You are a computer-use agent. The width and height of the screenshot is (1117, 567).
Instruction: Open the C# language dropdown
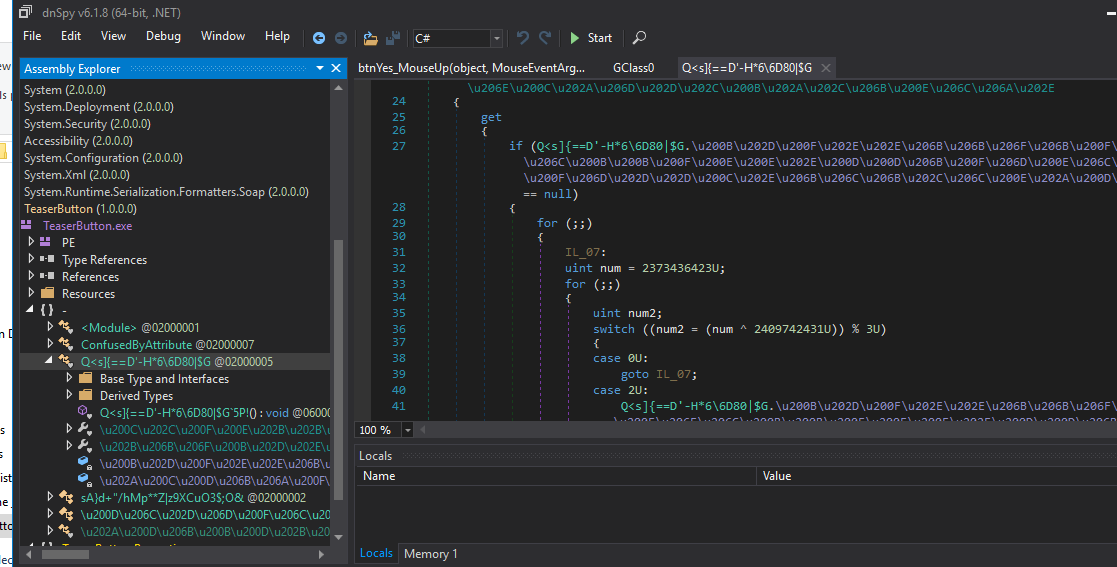click(496, 38)
